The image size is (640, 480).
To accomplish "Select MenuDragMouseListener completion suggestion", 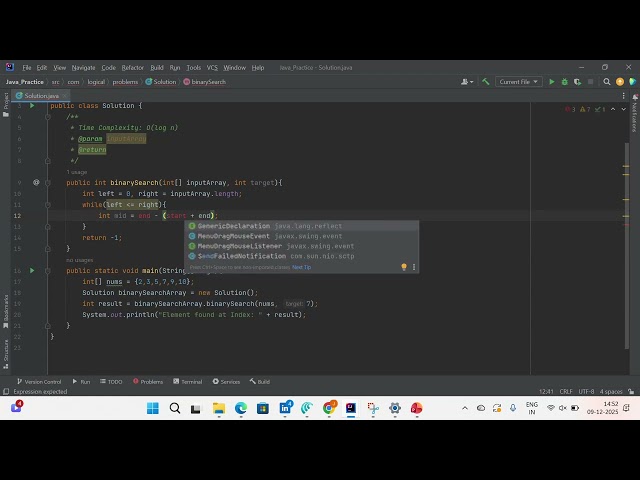I will 302,246.
